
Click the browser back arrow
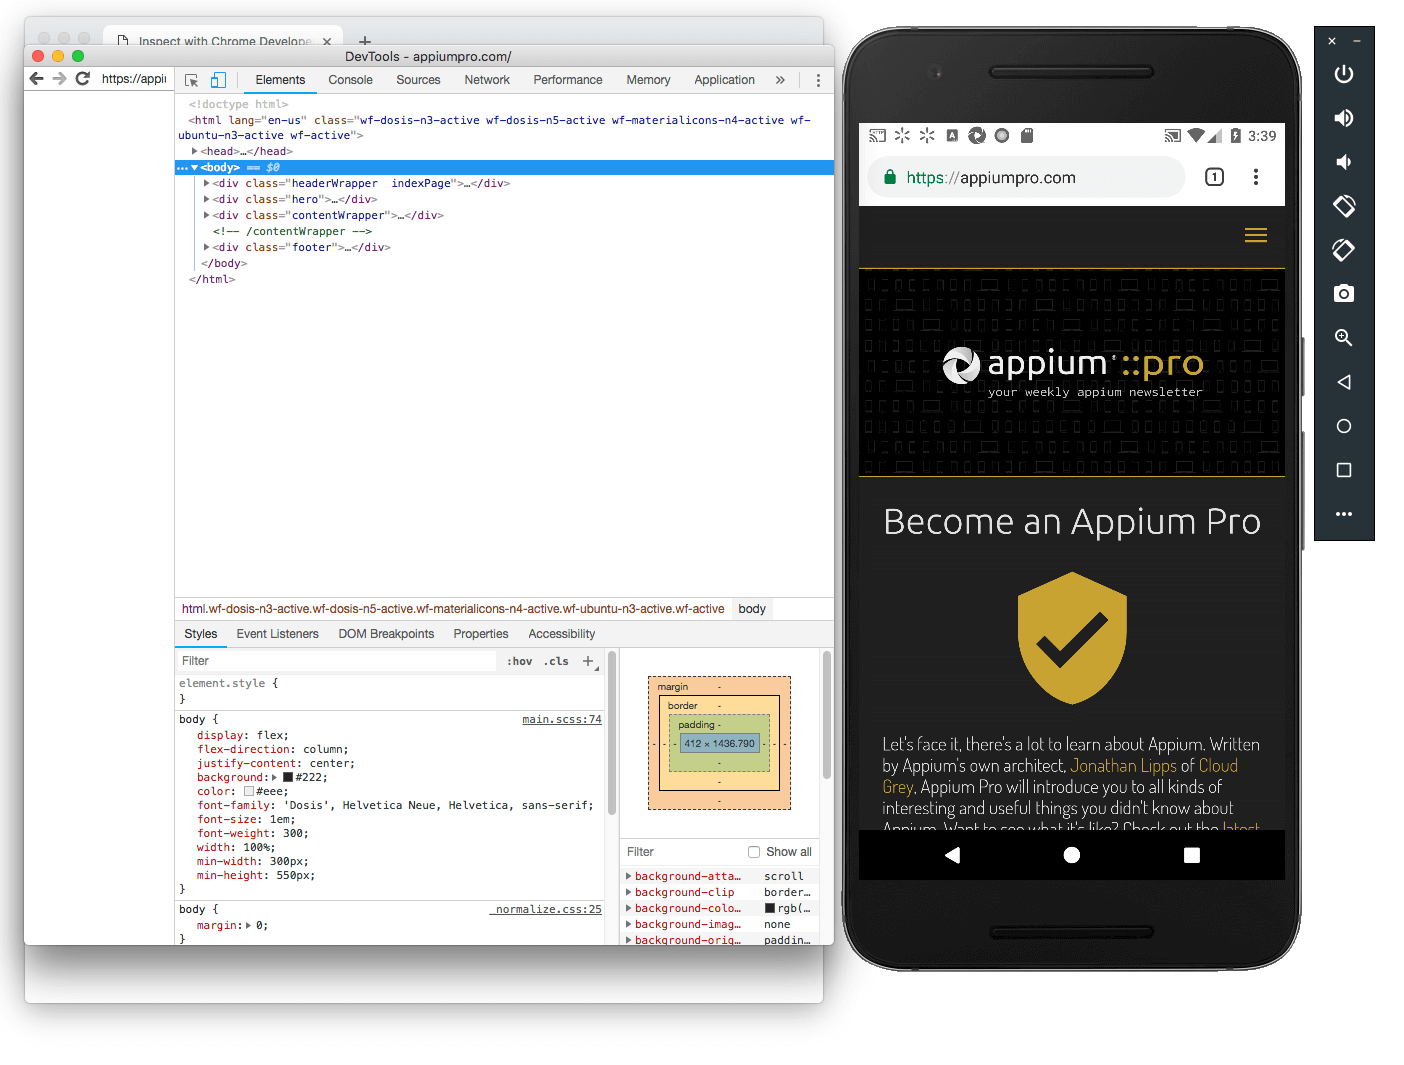[x=36, y=78]
